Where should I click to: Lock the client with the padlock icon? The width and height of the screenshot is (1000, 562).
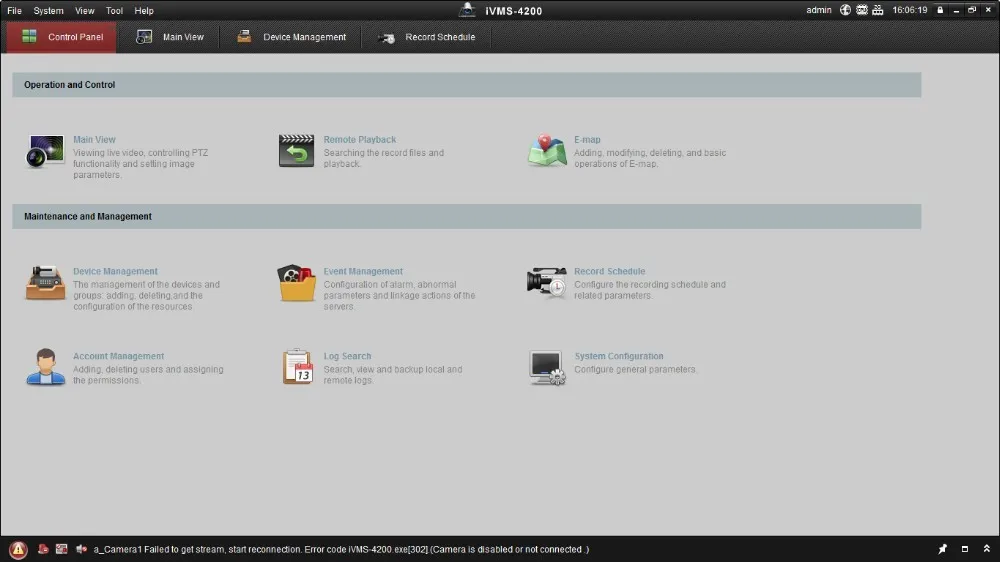point(939,10)
